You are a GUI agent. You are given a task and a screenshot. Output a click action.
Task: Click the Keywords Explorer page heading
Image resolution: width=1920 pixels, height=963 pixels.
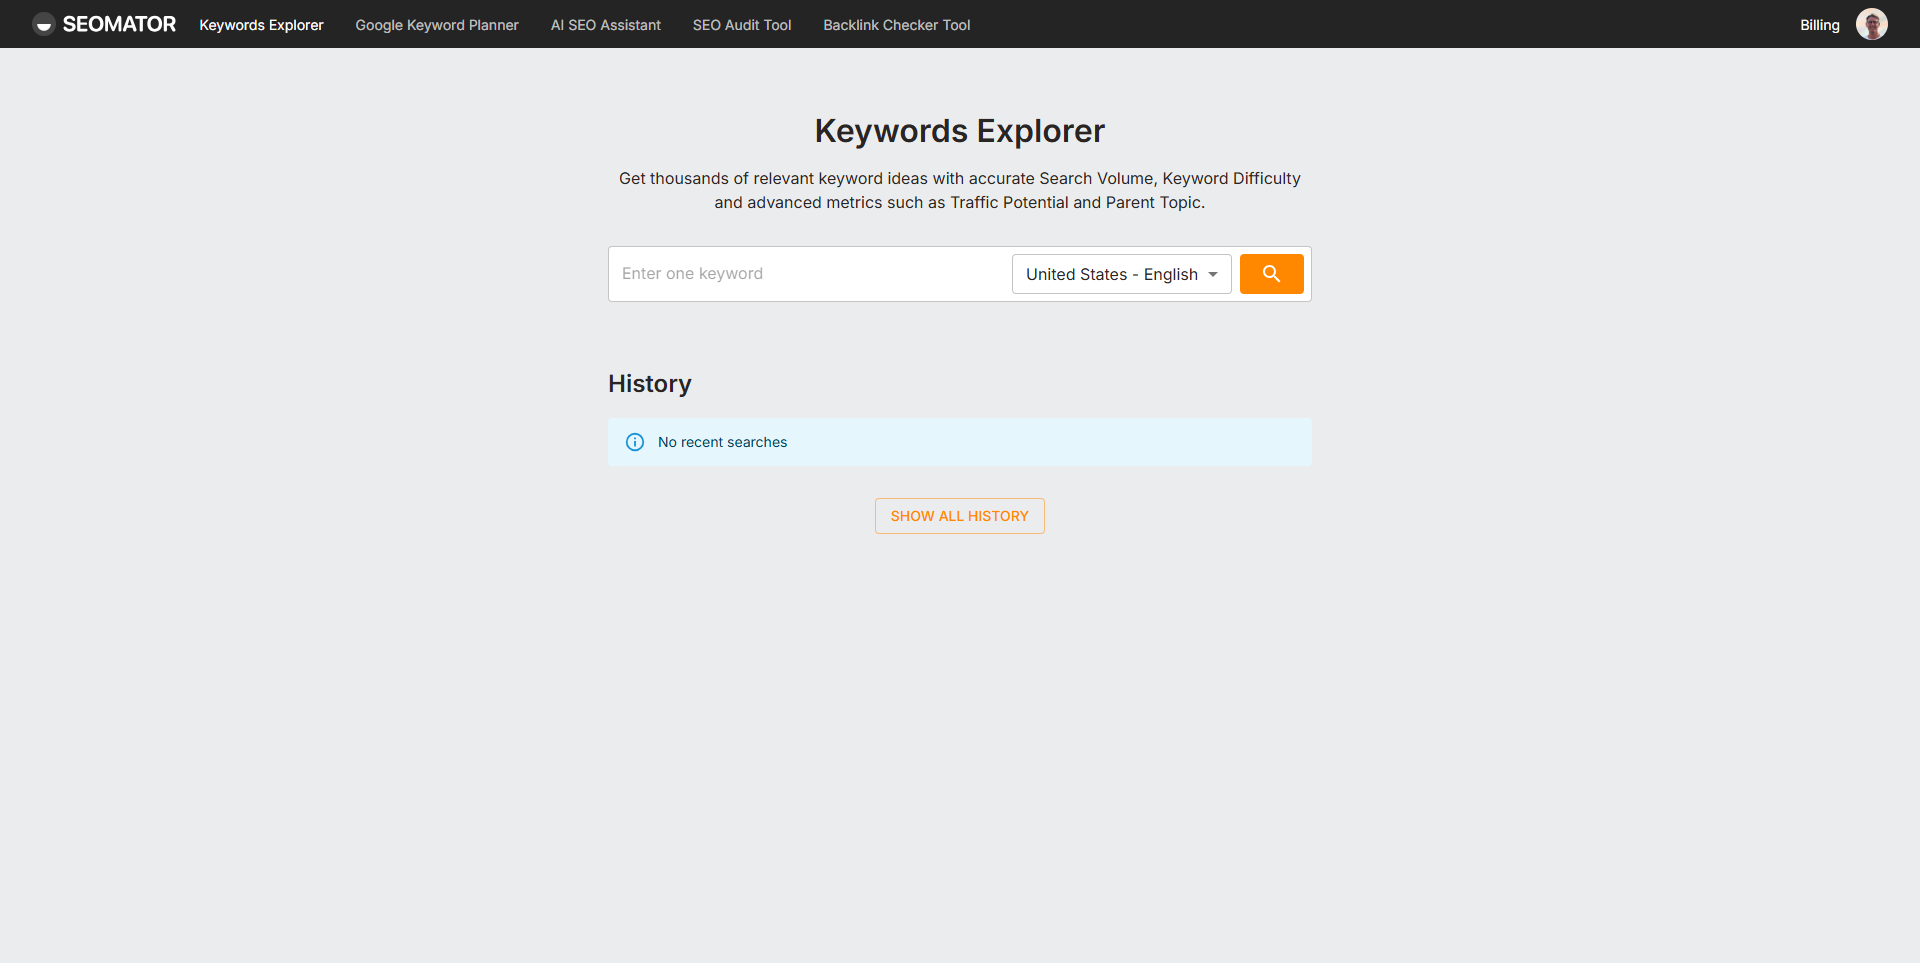click(x=959, y=131)
